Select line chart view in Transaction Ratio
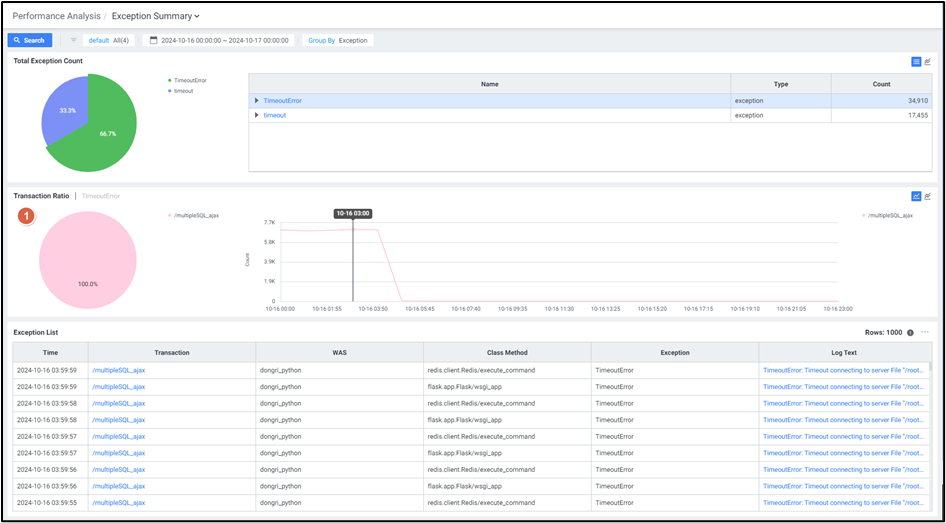Image resolution: width=946 pixels, height=523 pixels. point(916,196)
